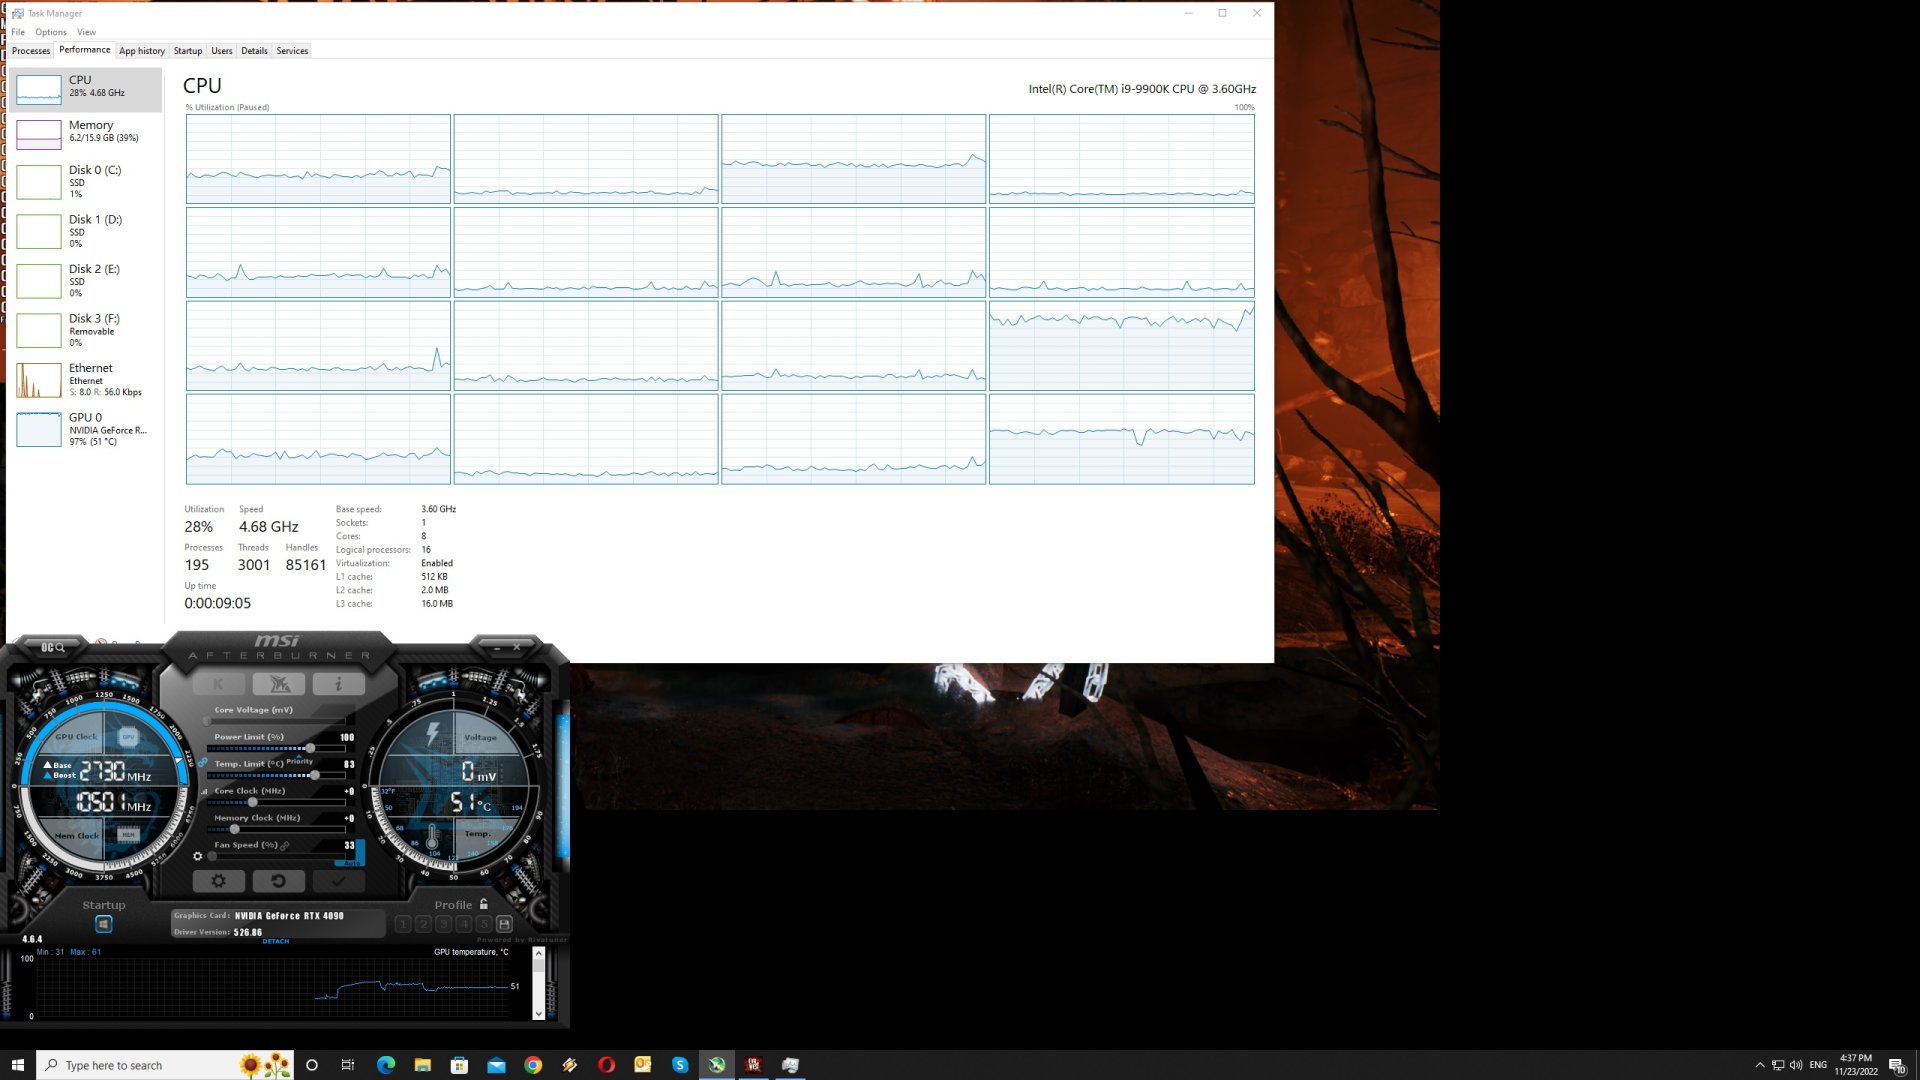Click the fan speed settings gear icon
The height and width of the screenshot is (1080, 1920).
(197, 856)
